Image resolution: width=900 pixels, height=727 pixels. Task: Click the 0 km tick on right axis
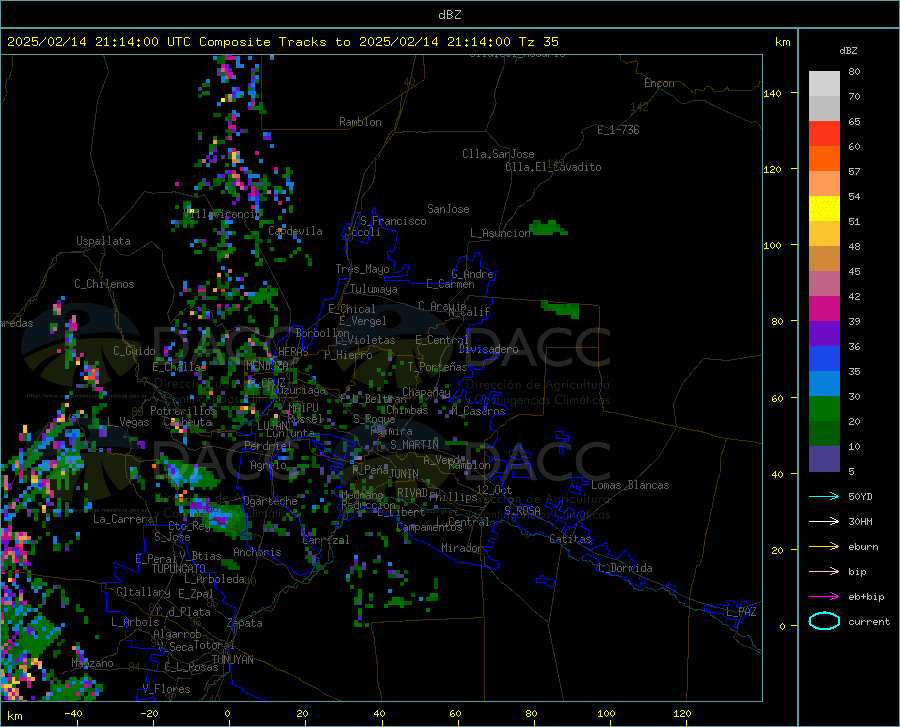pos(782,626)
